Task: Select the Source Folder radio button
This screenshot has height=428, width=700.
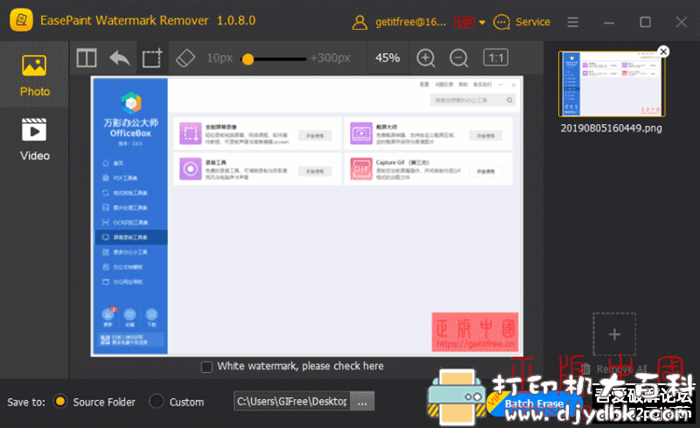Action: pyautogui.click(x=60, y=401)
